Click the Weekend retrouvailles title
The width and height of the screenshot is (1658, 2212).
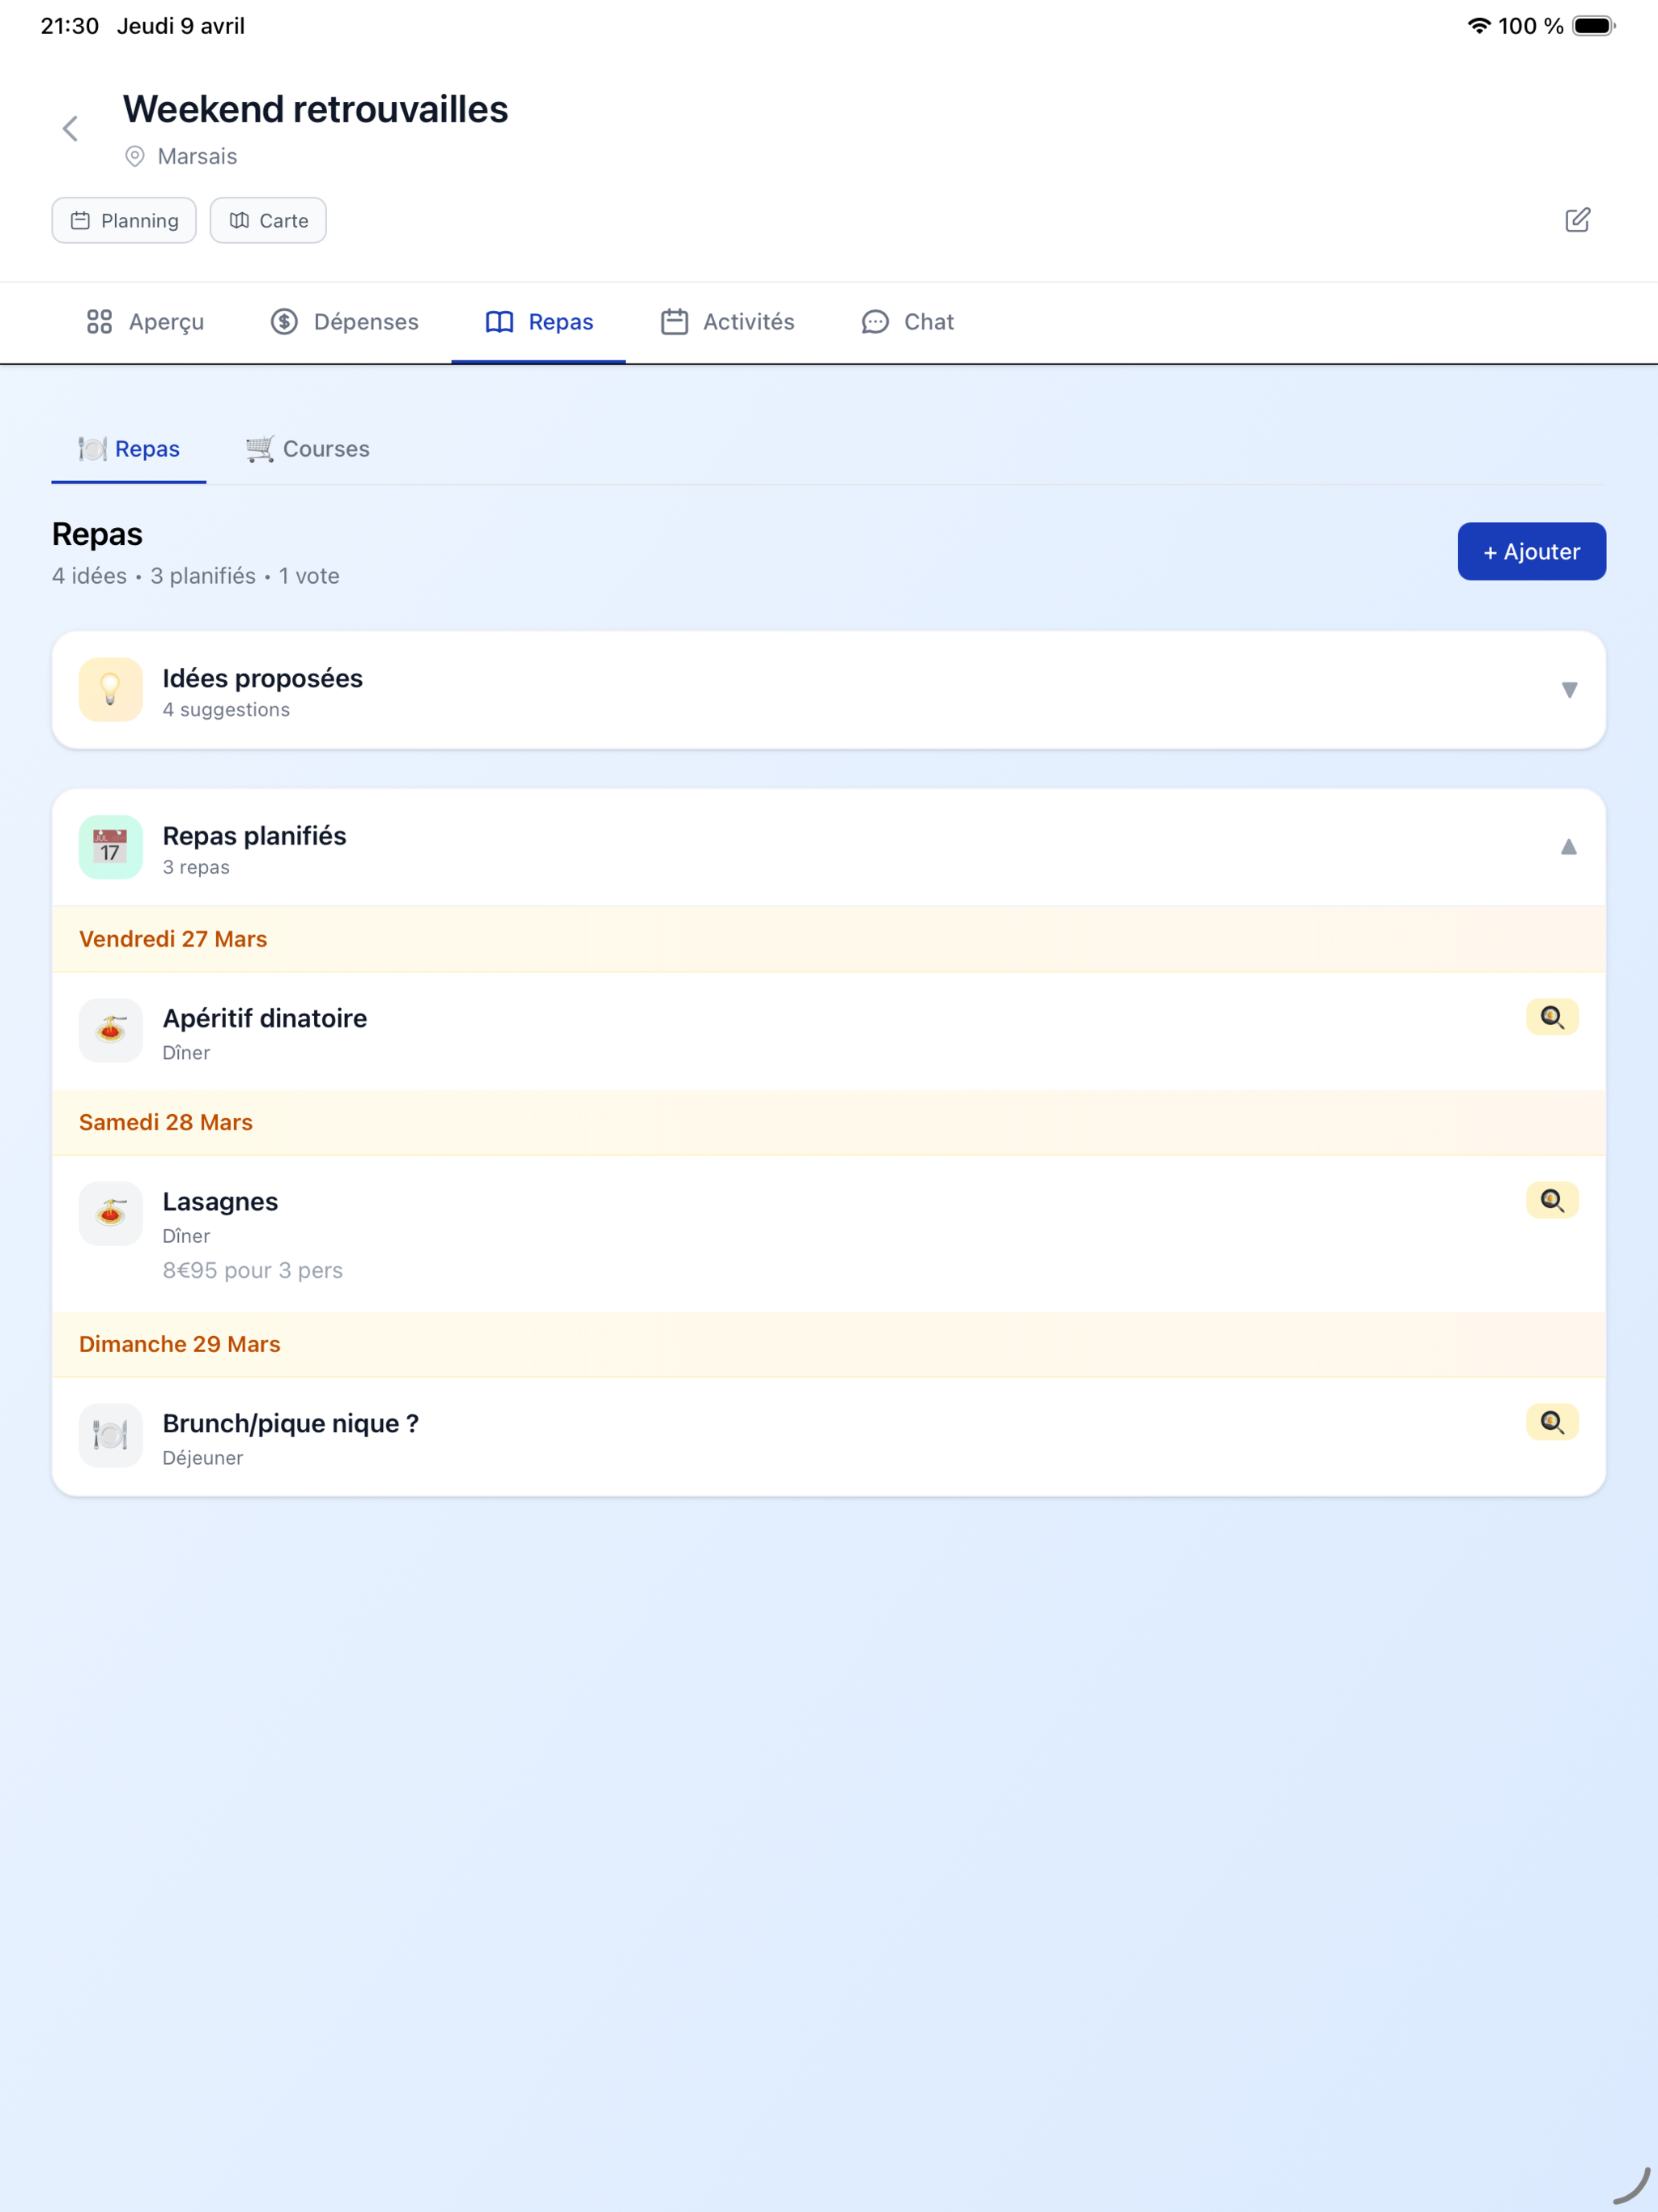pos(316,109)
